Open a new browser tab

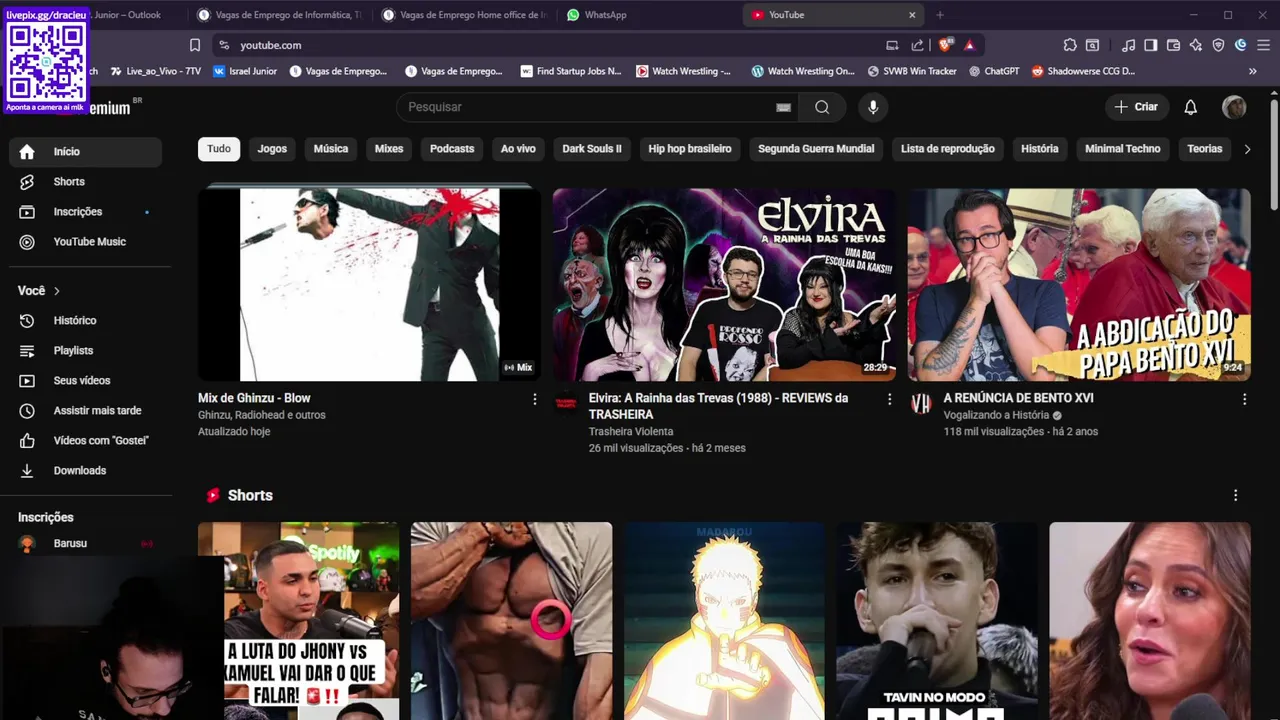pos(940,15)
